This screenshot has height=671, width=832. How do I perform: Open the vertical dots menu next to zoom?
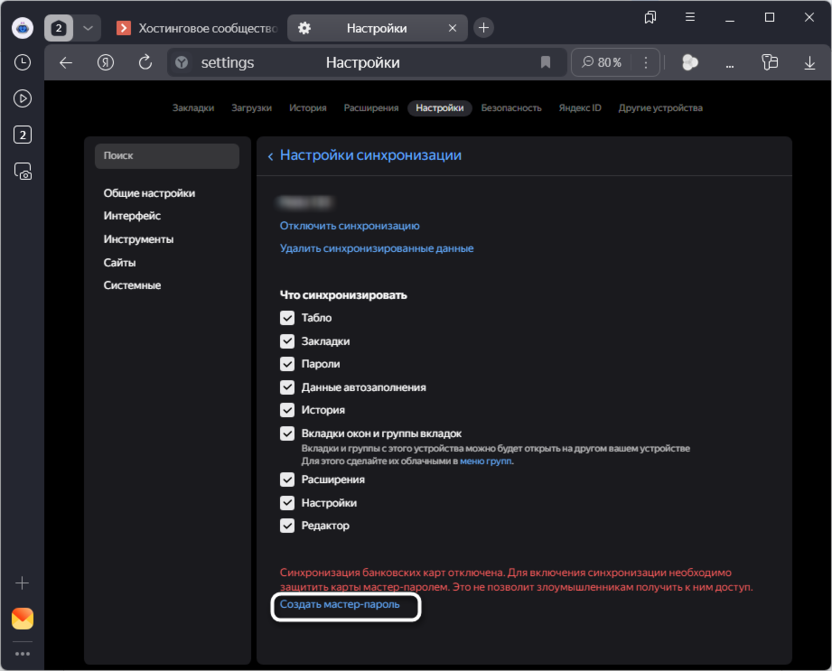[646, 63]
